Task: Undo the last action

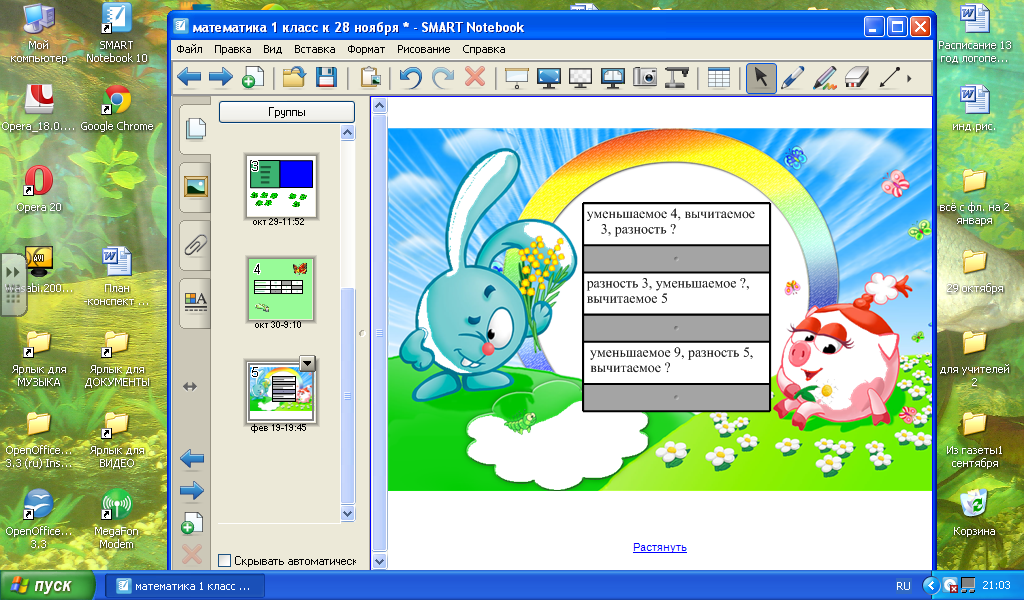Action: (411, 78)
